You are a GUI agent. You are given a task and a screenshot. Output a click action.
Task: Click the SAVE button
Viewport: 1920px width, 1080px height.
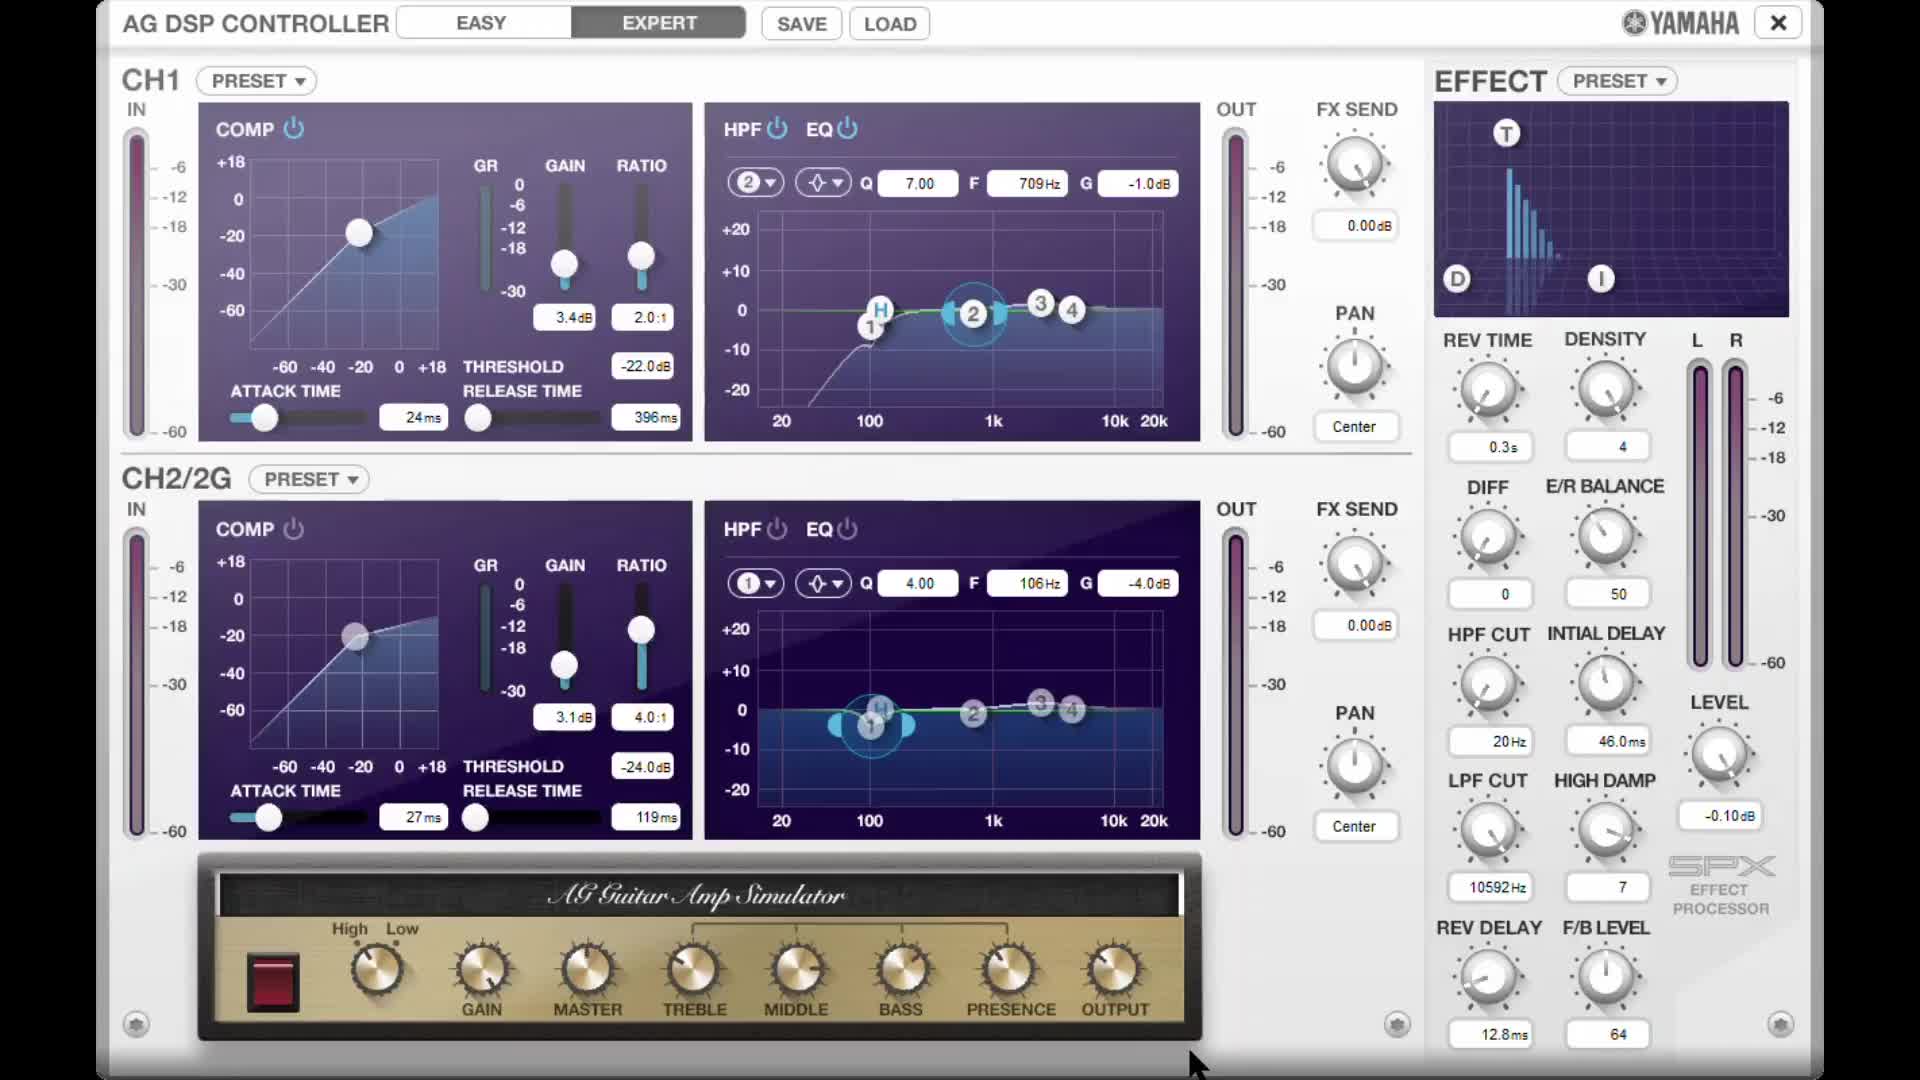(801, 24)
